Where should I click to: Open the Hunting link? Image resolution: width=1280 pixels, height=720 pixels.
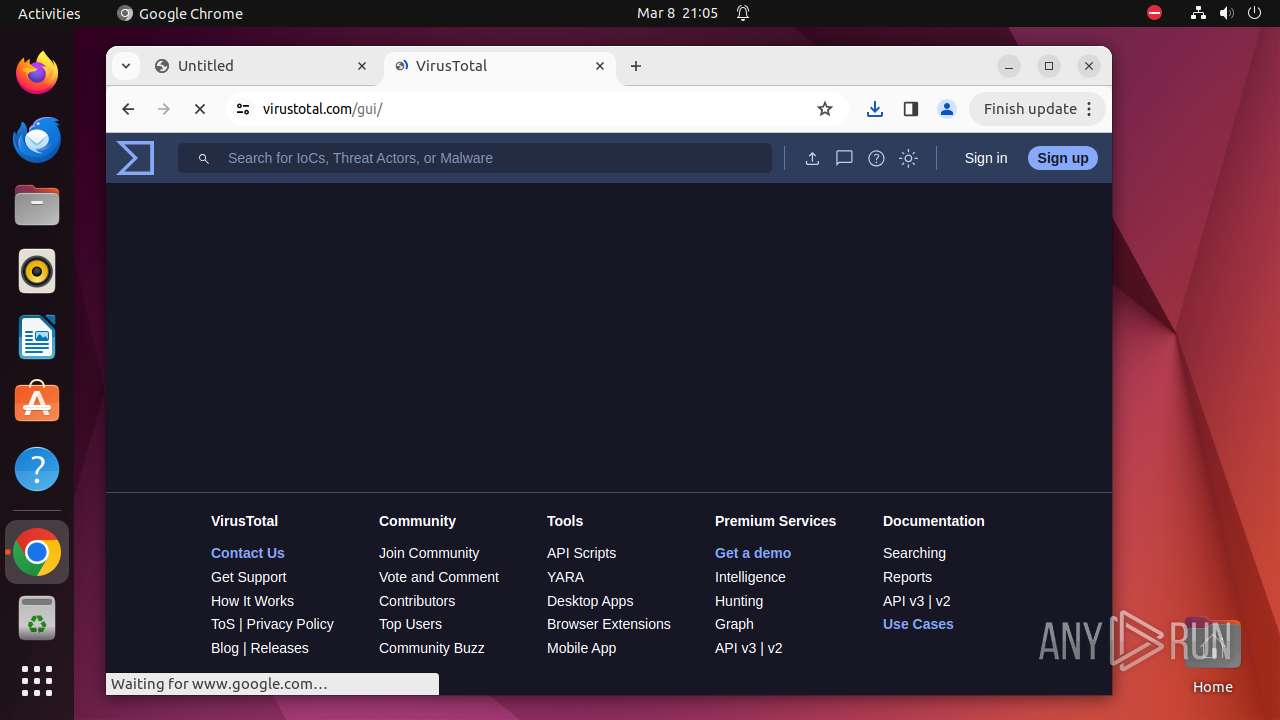[739, 601]
